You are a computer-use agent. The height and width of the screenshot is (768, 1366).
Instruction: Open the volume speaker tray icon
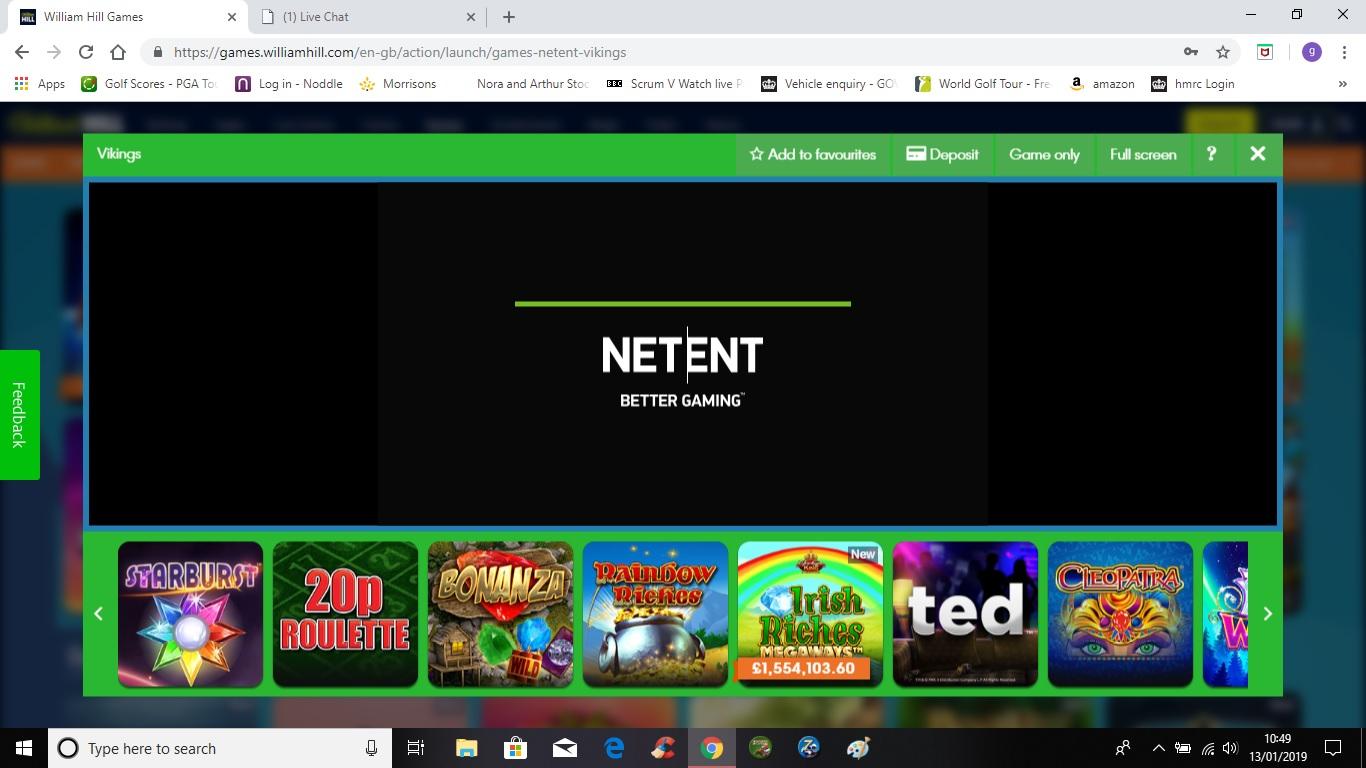click(x=1230, y=748)
